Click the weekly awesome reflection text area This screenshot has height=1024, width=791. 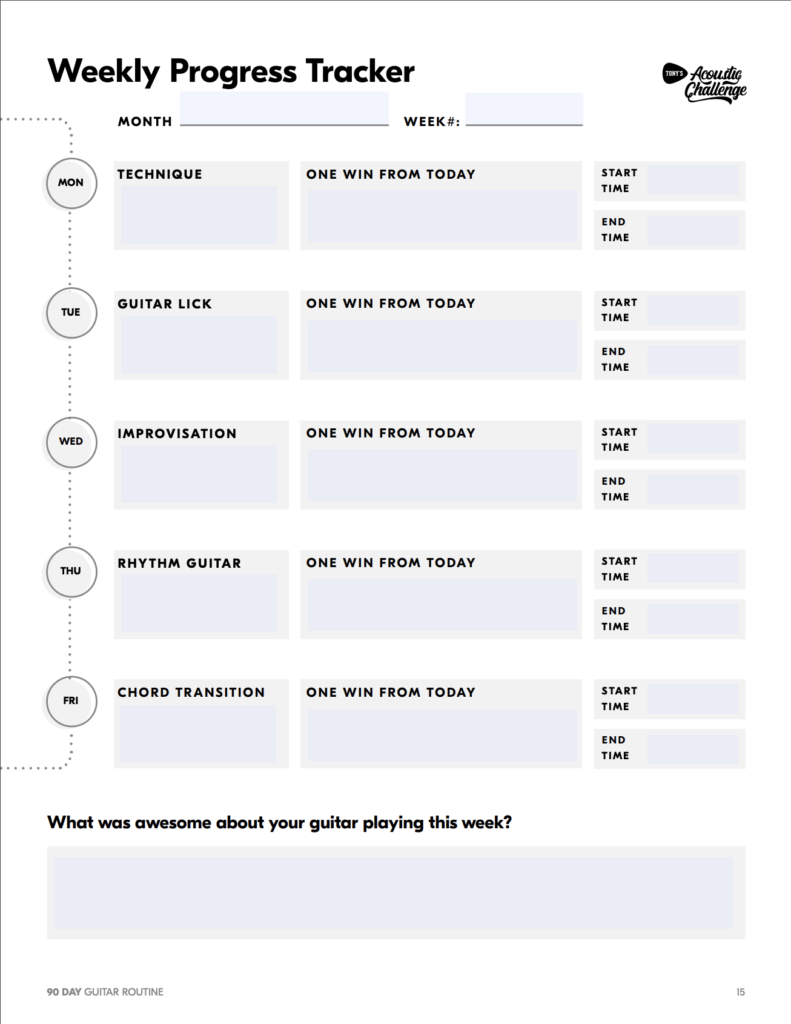click(x=395, y=892)
